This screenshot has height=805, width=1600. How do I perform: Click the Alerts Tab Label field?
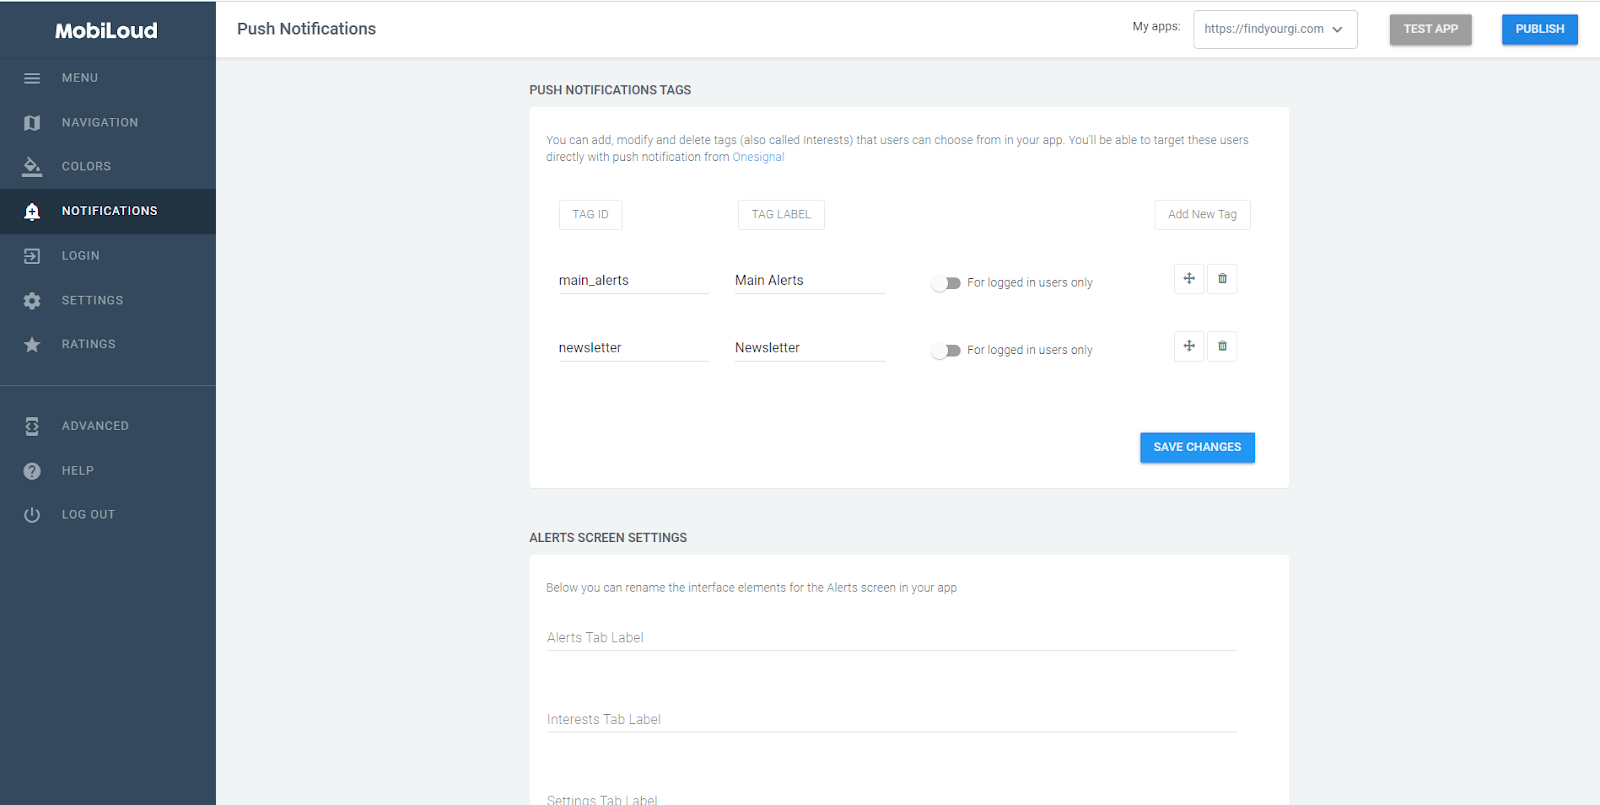point(892,638)
